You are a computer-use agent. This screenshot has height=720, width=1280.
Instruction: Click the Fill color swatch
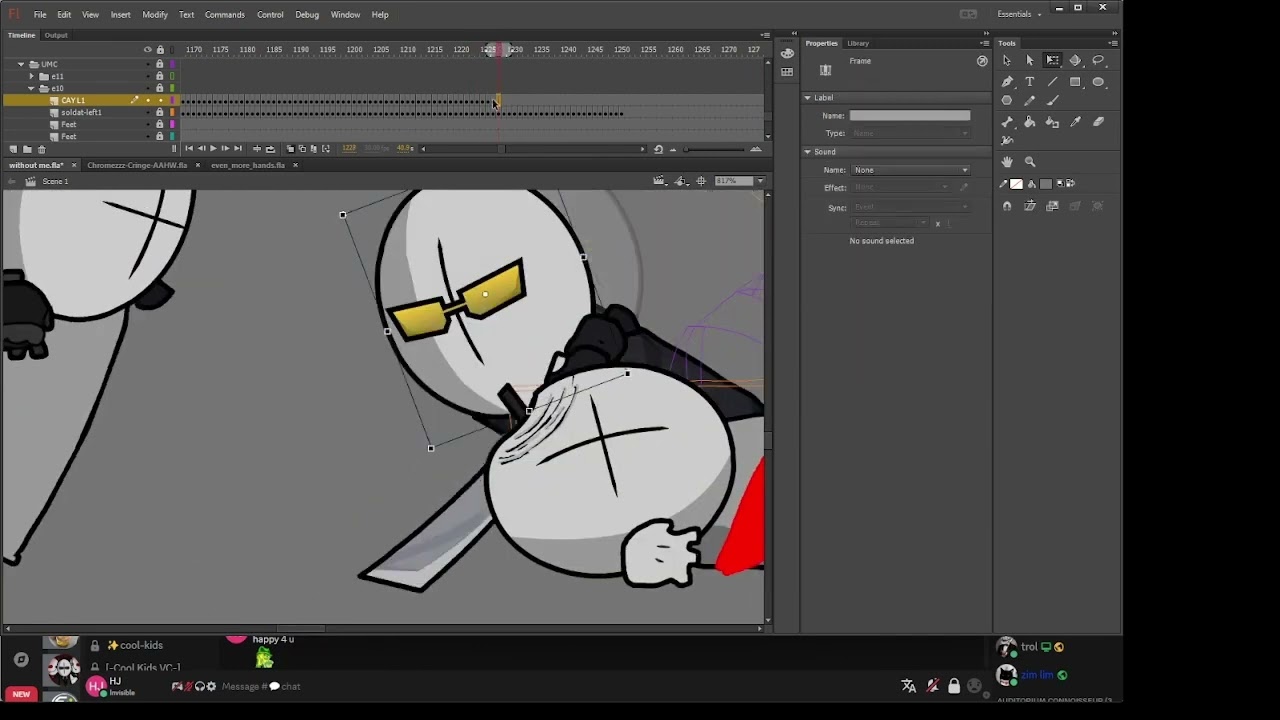[1046, 184]
